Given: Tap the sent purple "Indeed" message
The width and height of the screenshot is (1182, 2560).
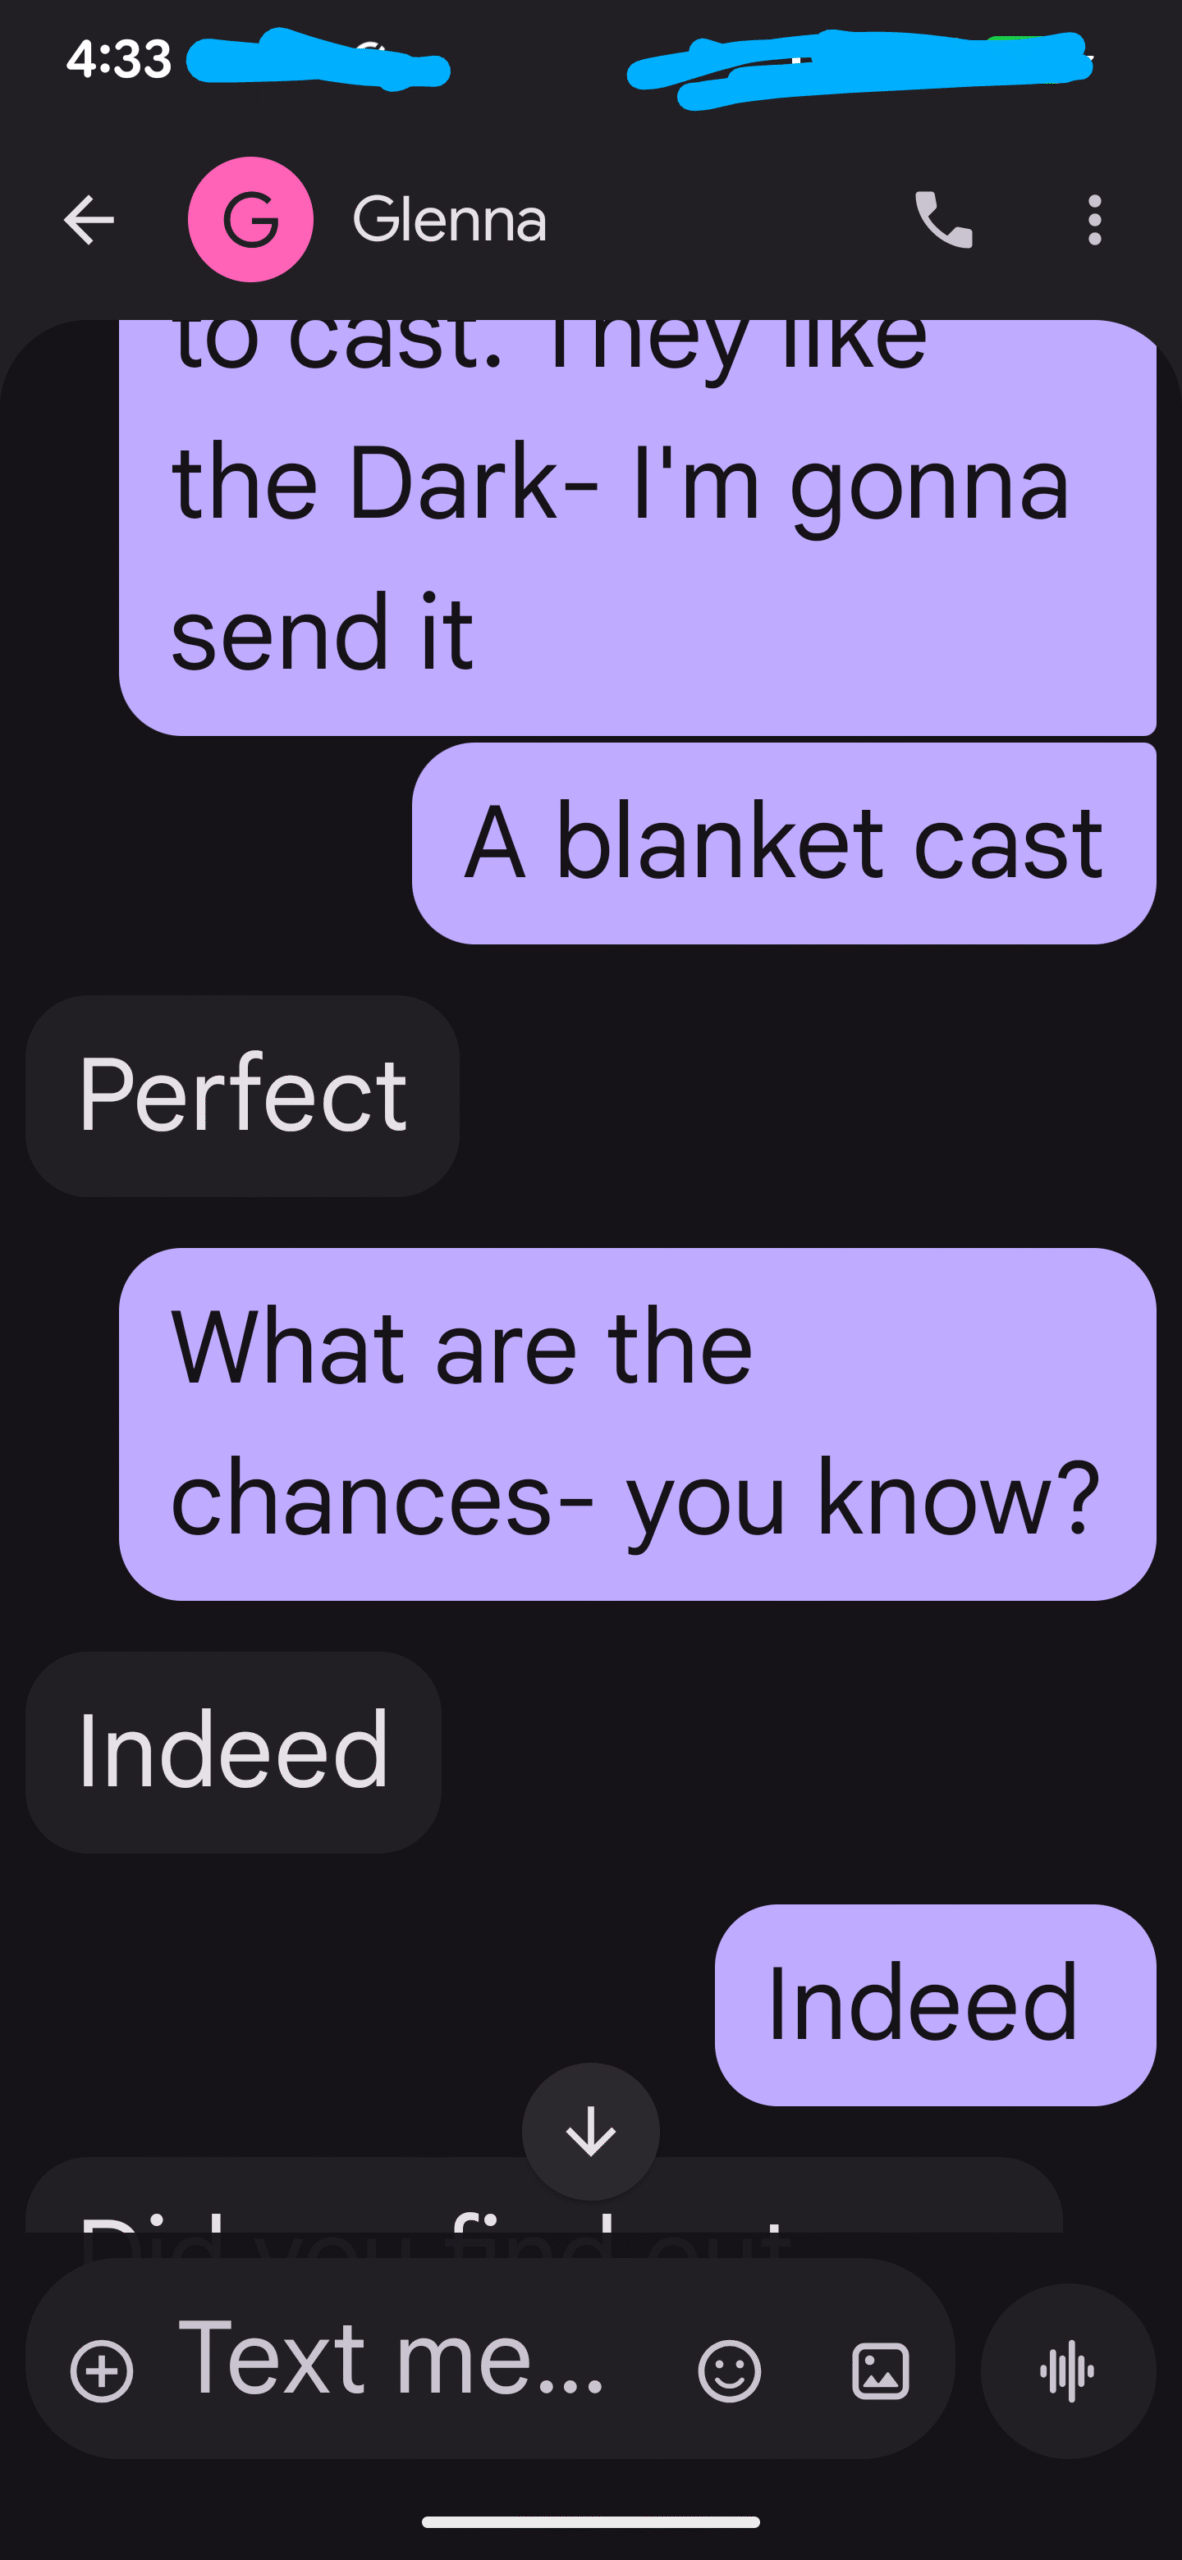Looking at the screenshot, I should (x=935, y=2004).
